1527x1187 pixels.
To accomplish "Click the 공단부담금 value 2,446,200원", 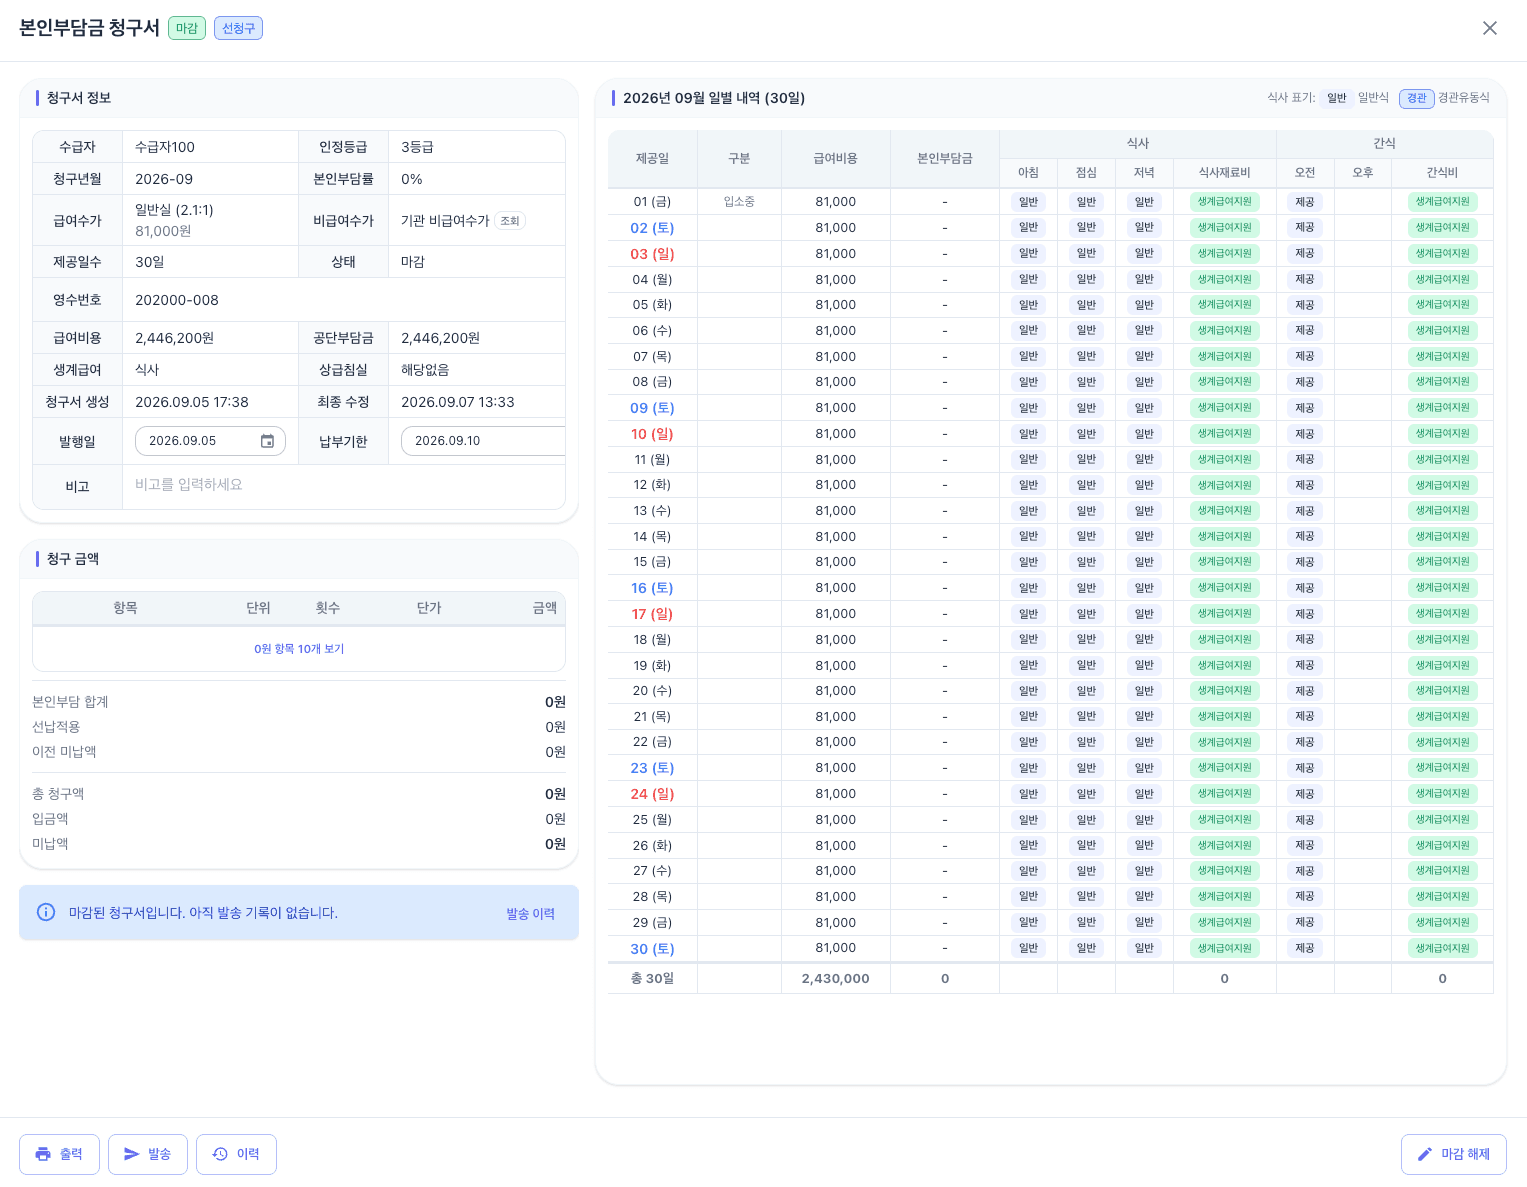I will [440, 338].
